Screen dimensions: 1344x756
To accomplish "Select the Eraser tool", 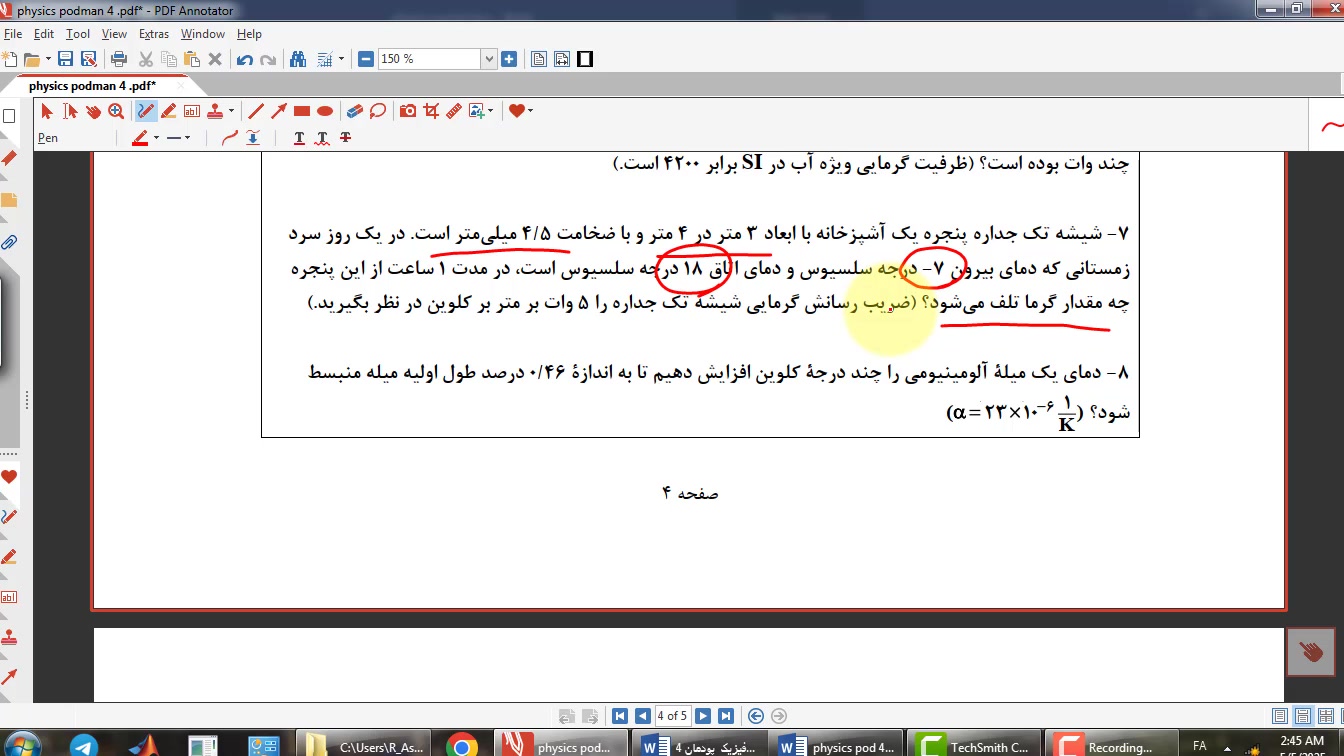I will (354, 111).
